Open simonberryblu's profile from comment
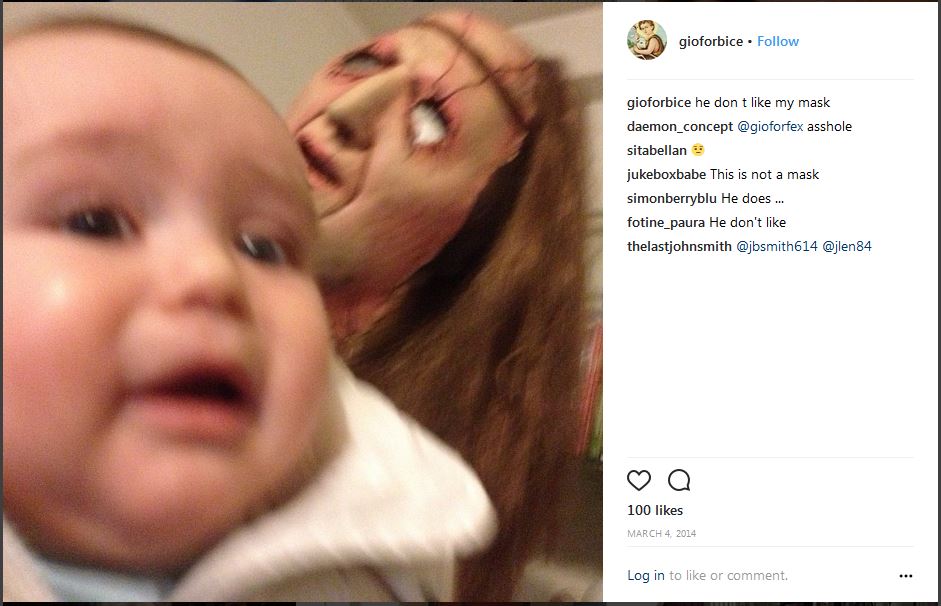 (672, 199)
